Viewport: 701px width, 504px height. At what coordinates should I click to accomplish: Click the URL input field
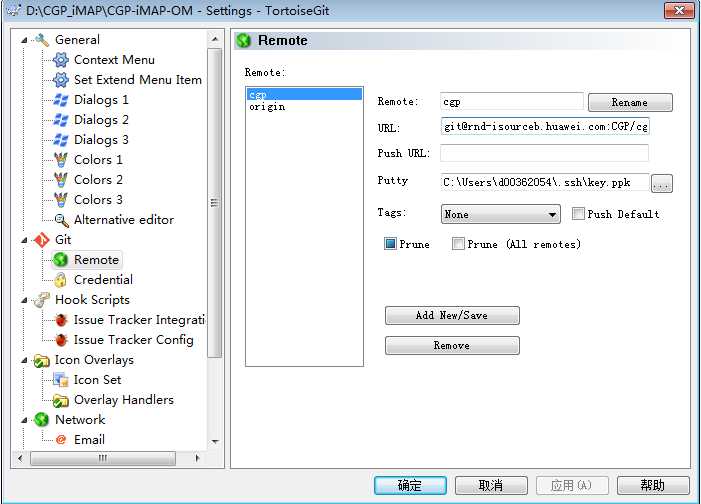tap(545, 127)
